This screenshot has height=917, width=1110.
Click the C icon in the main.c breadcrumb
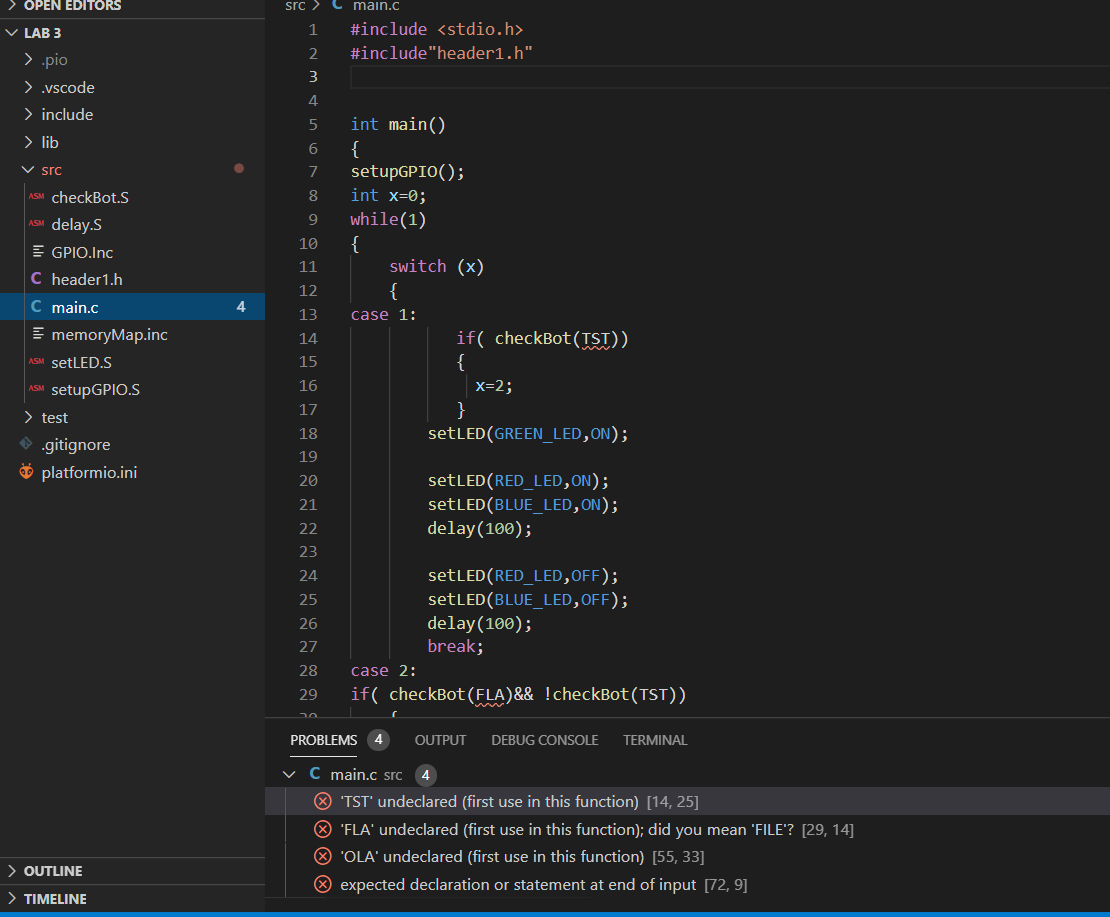click(340, 6)
